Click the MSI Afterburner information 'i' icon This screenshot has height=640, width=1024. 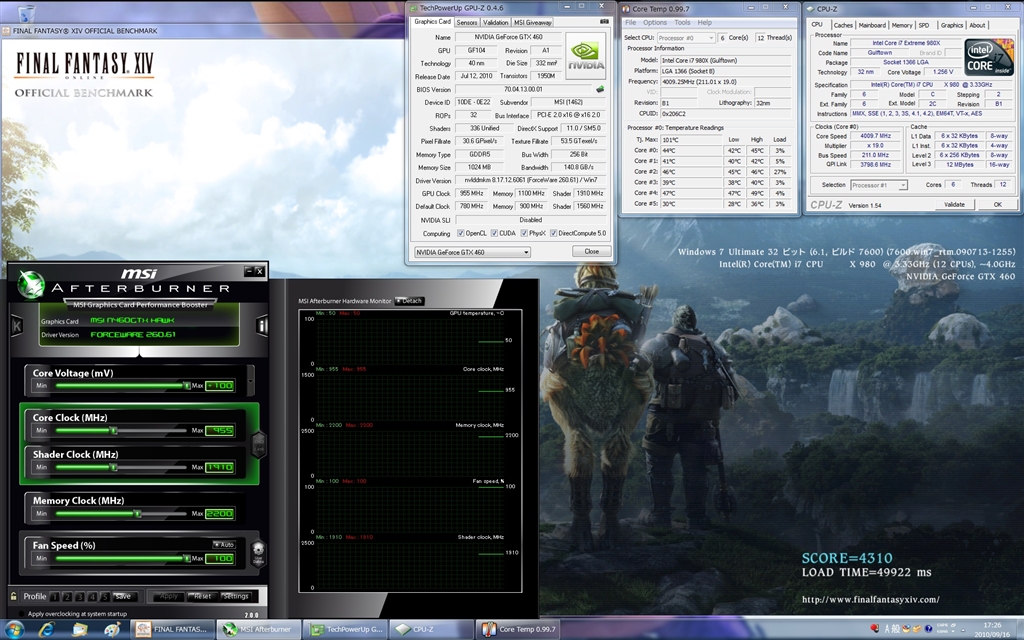[x=263, y=325]
